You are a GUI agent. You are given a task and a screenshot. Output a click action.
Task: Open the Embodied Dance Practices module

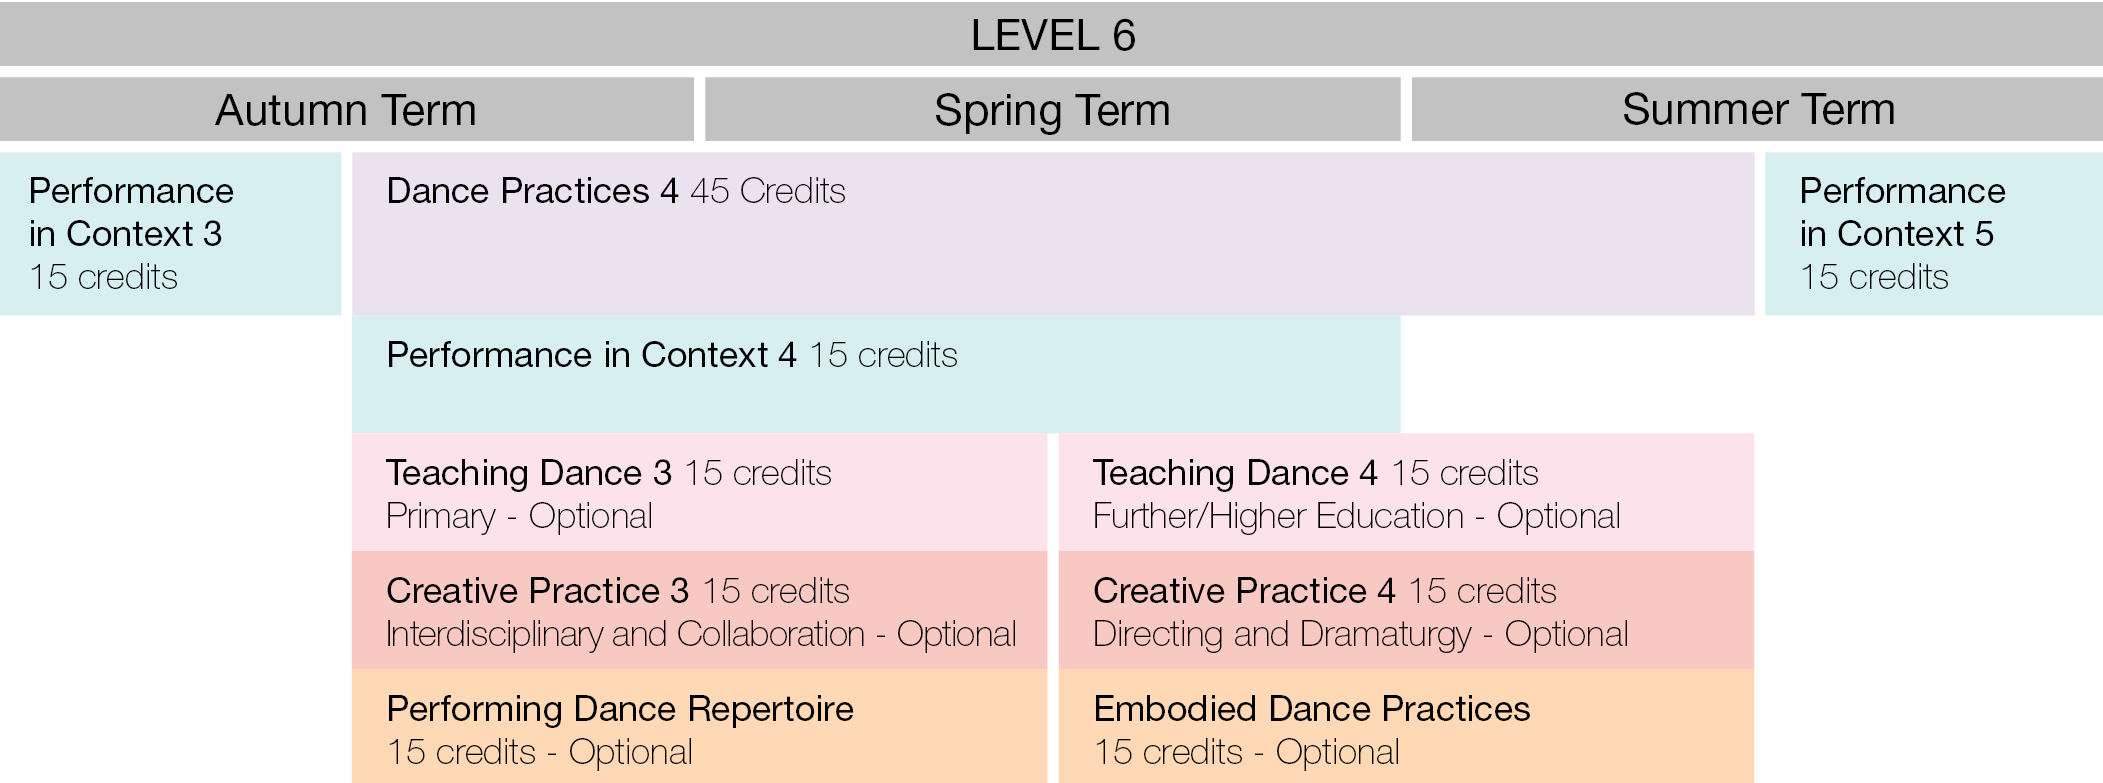[1405, 727]
